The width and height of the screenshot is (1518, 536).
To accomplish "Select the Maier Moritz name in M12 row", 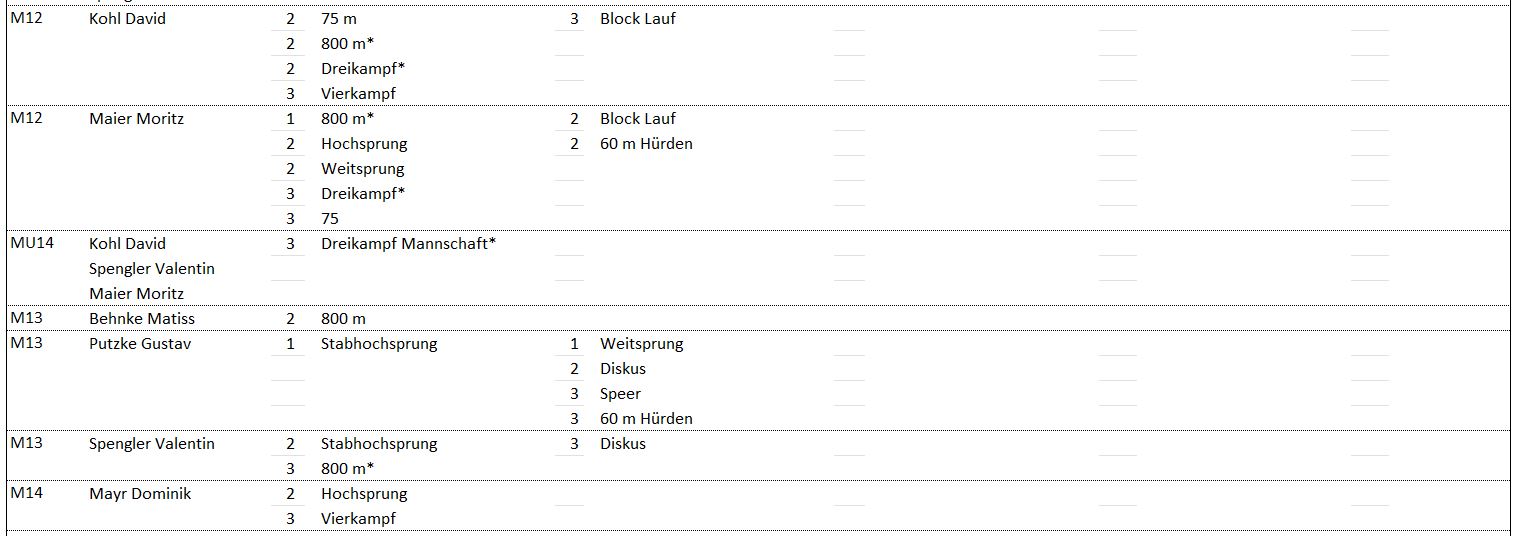I will click(136, 119).
